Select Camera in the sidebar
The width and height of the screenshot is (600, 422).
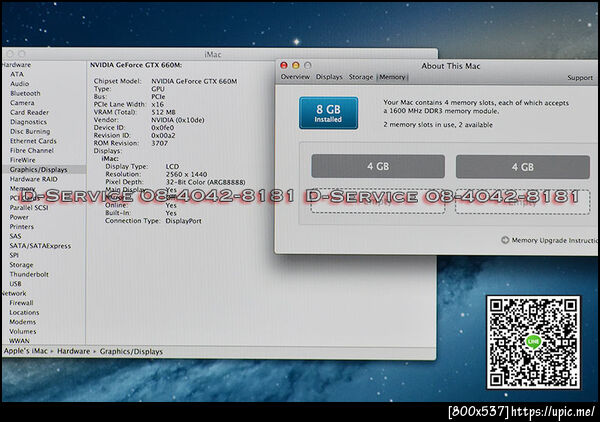coord(22,103)
